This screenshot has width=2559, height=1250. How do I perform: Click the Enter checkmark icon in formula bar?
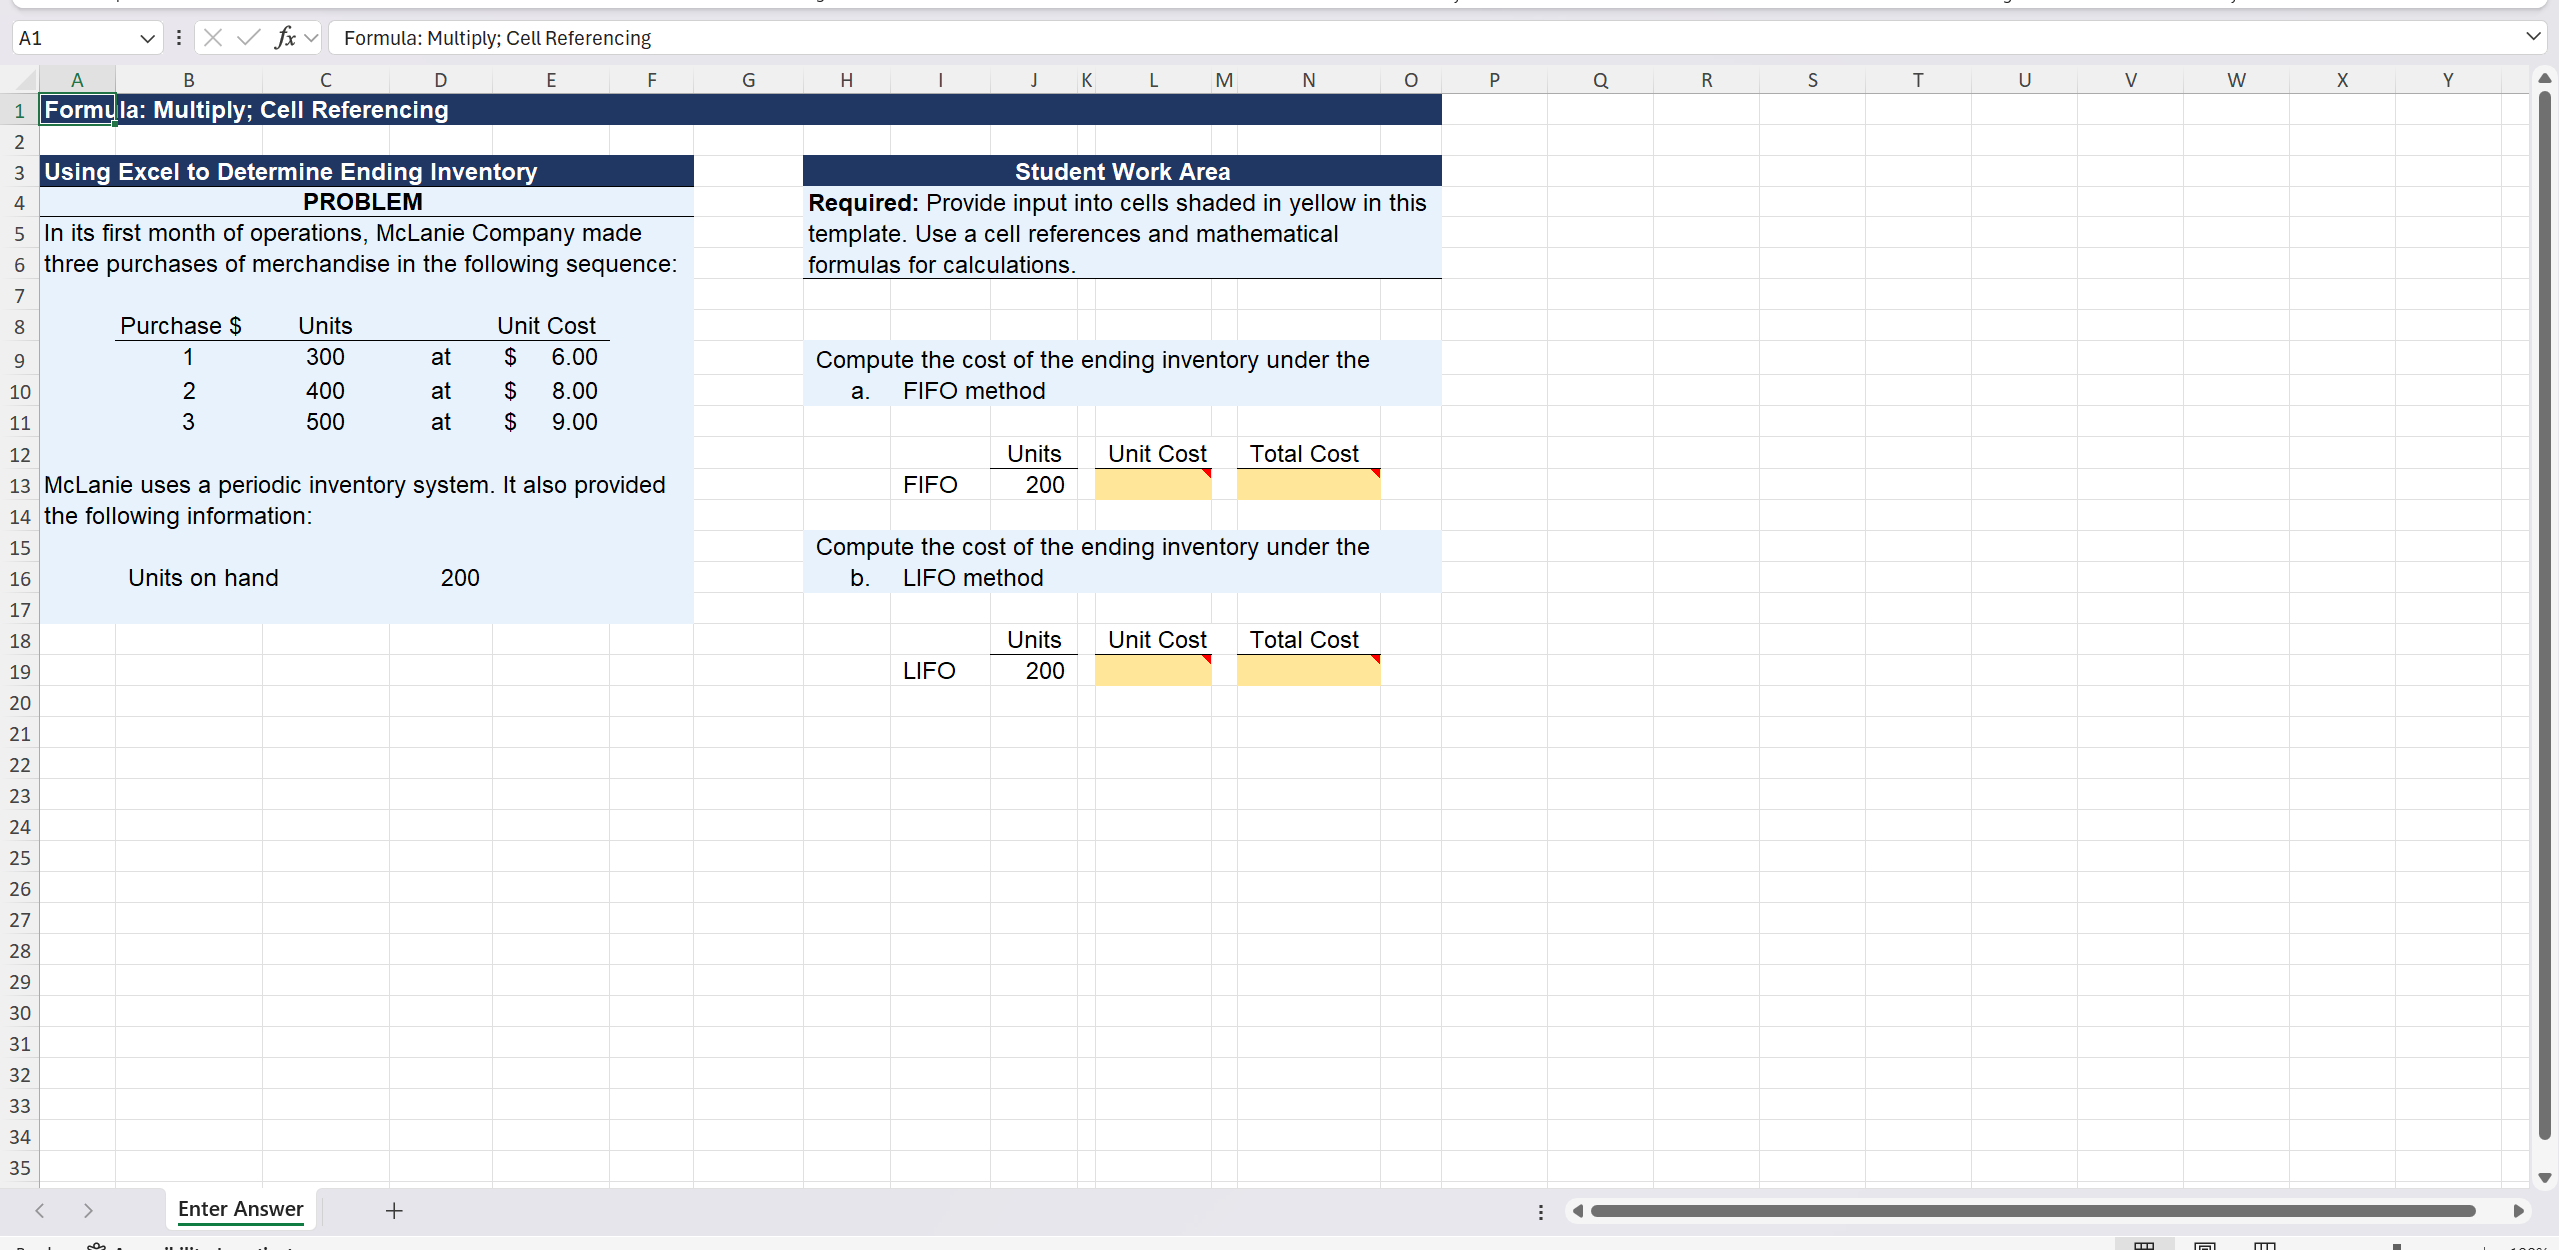(x=248, y=37)
